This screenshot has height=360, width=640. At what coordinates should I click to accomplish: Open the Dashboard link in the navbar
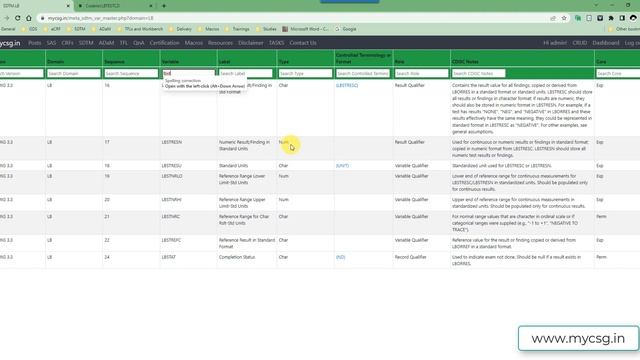pyautogui.click(x=606, y=43)
